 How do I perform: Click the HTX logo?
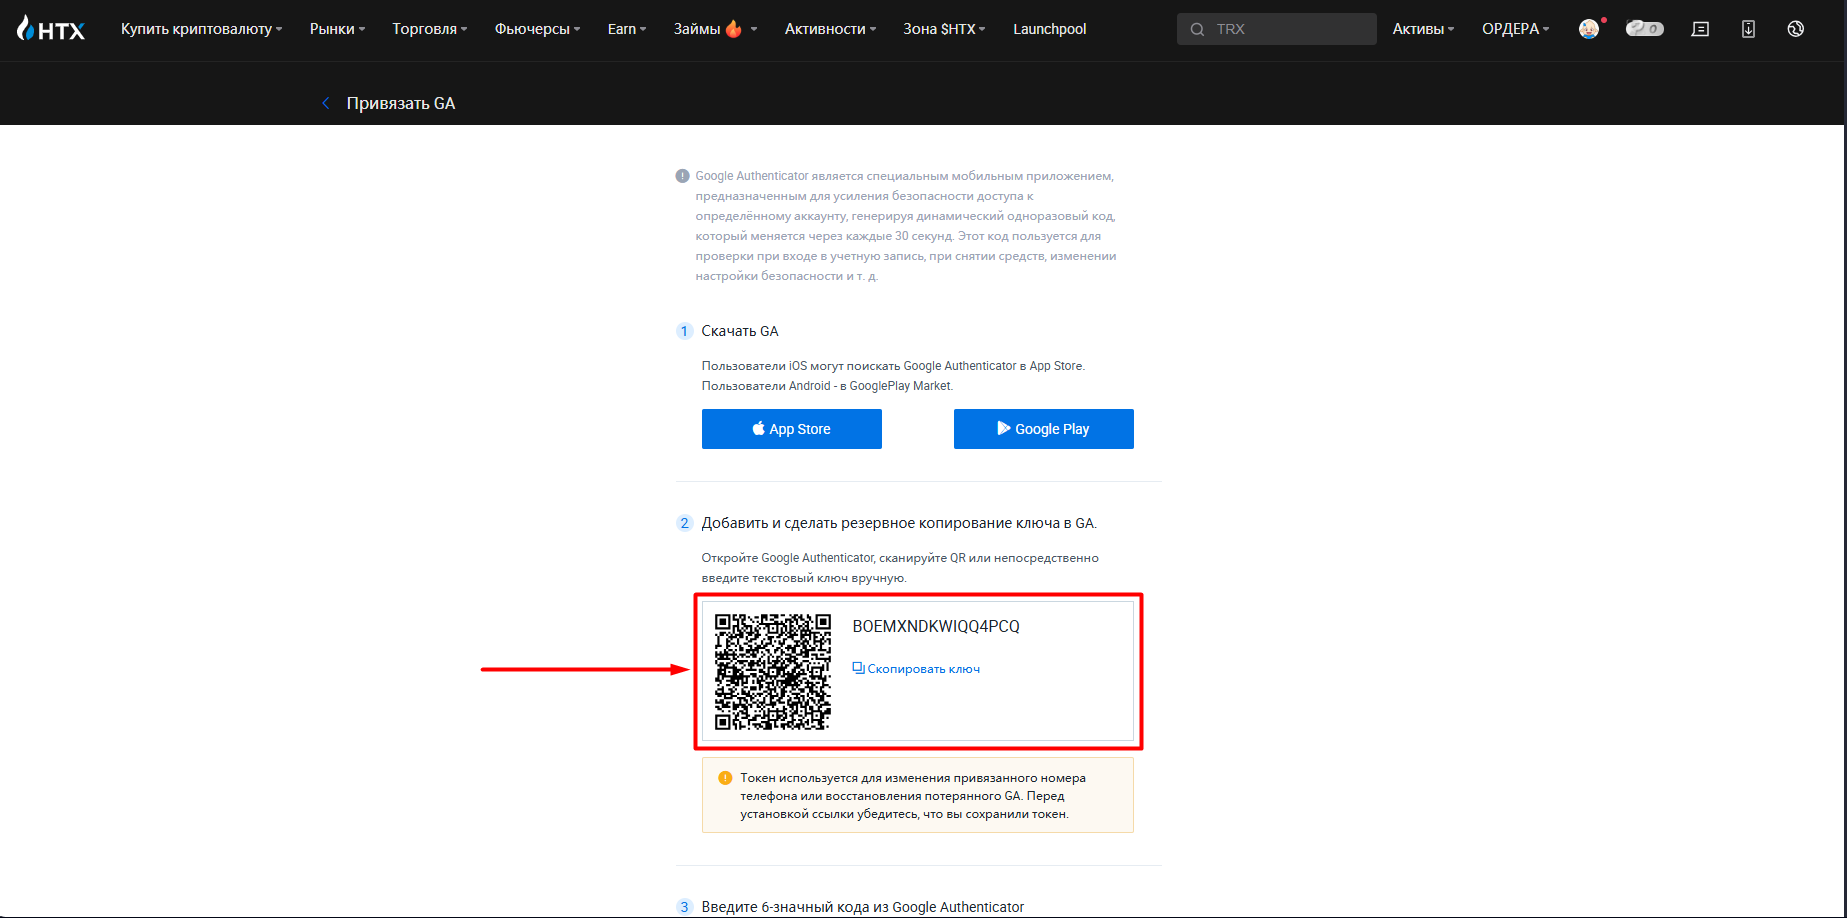click(51, 29)
